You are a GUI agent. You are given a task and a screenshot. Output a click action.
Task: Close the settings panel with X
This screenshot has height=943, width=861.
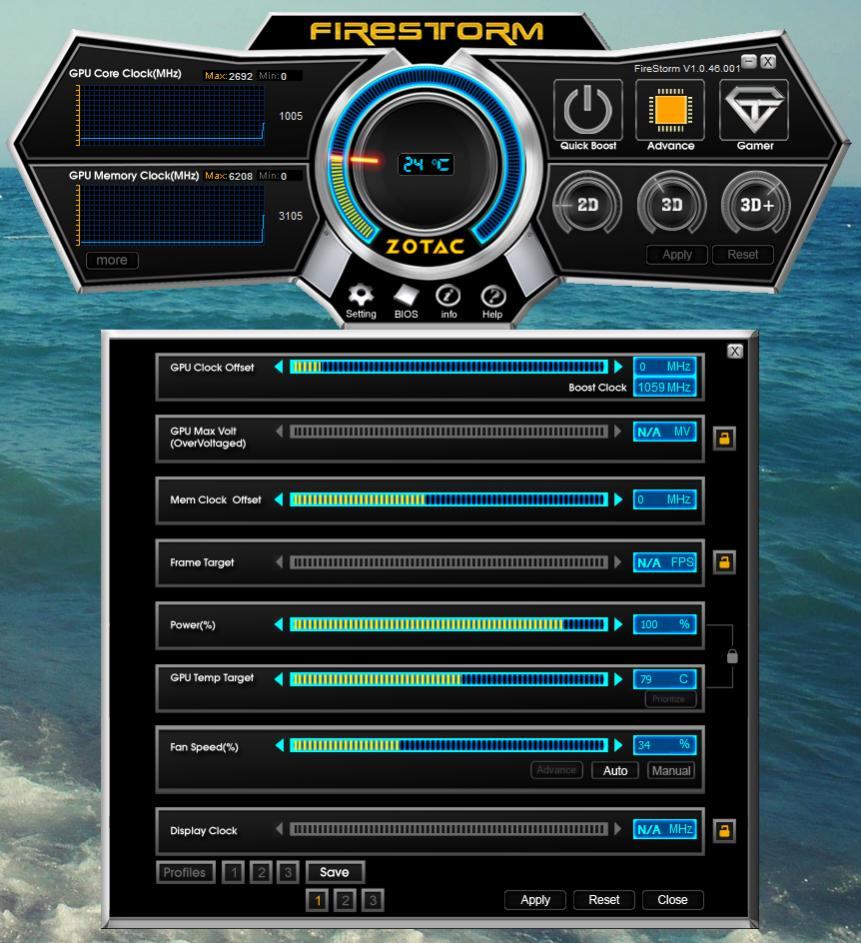[734, 351]
